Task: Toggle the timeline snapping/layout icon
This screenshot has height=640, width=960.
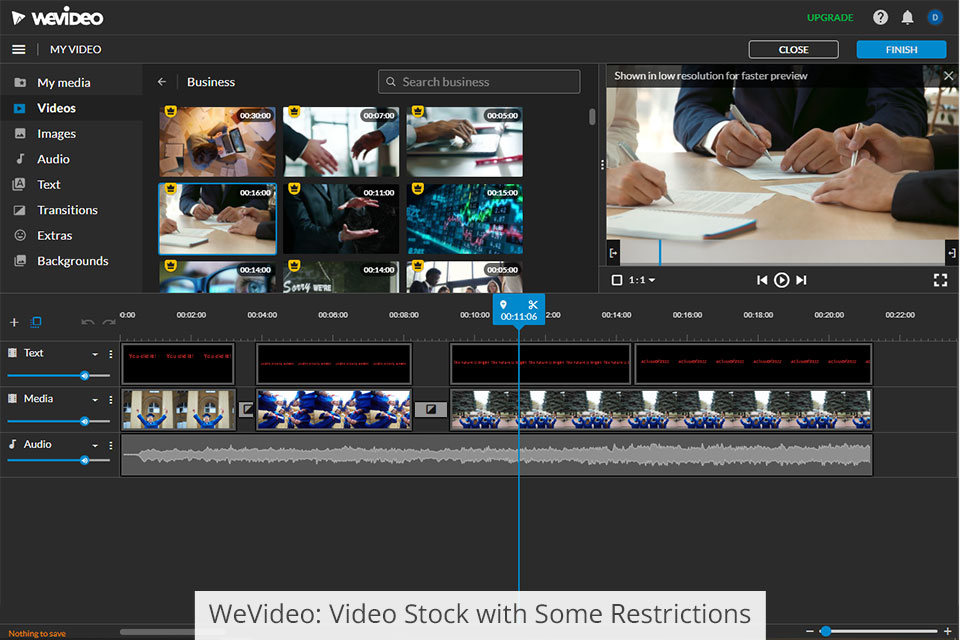Action: [36, 322]
